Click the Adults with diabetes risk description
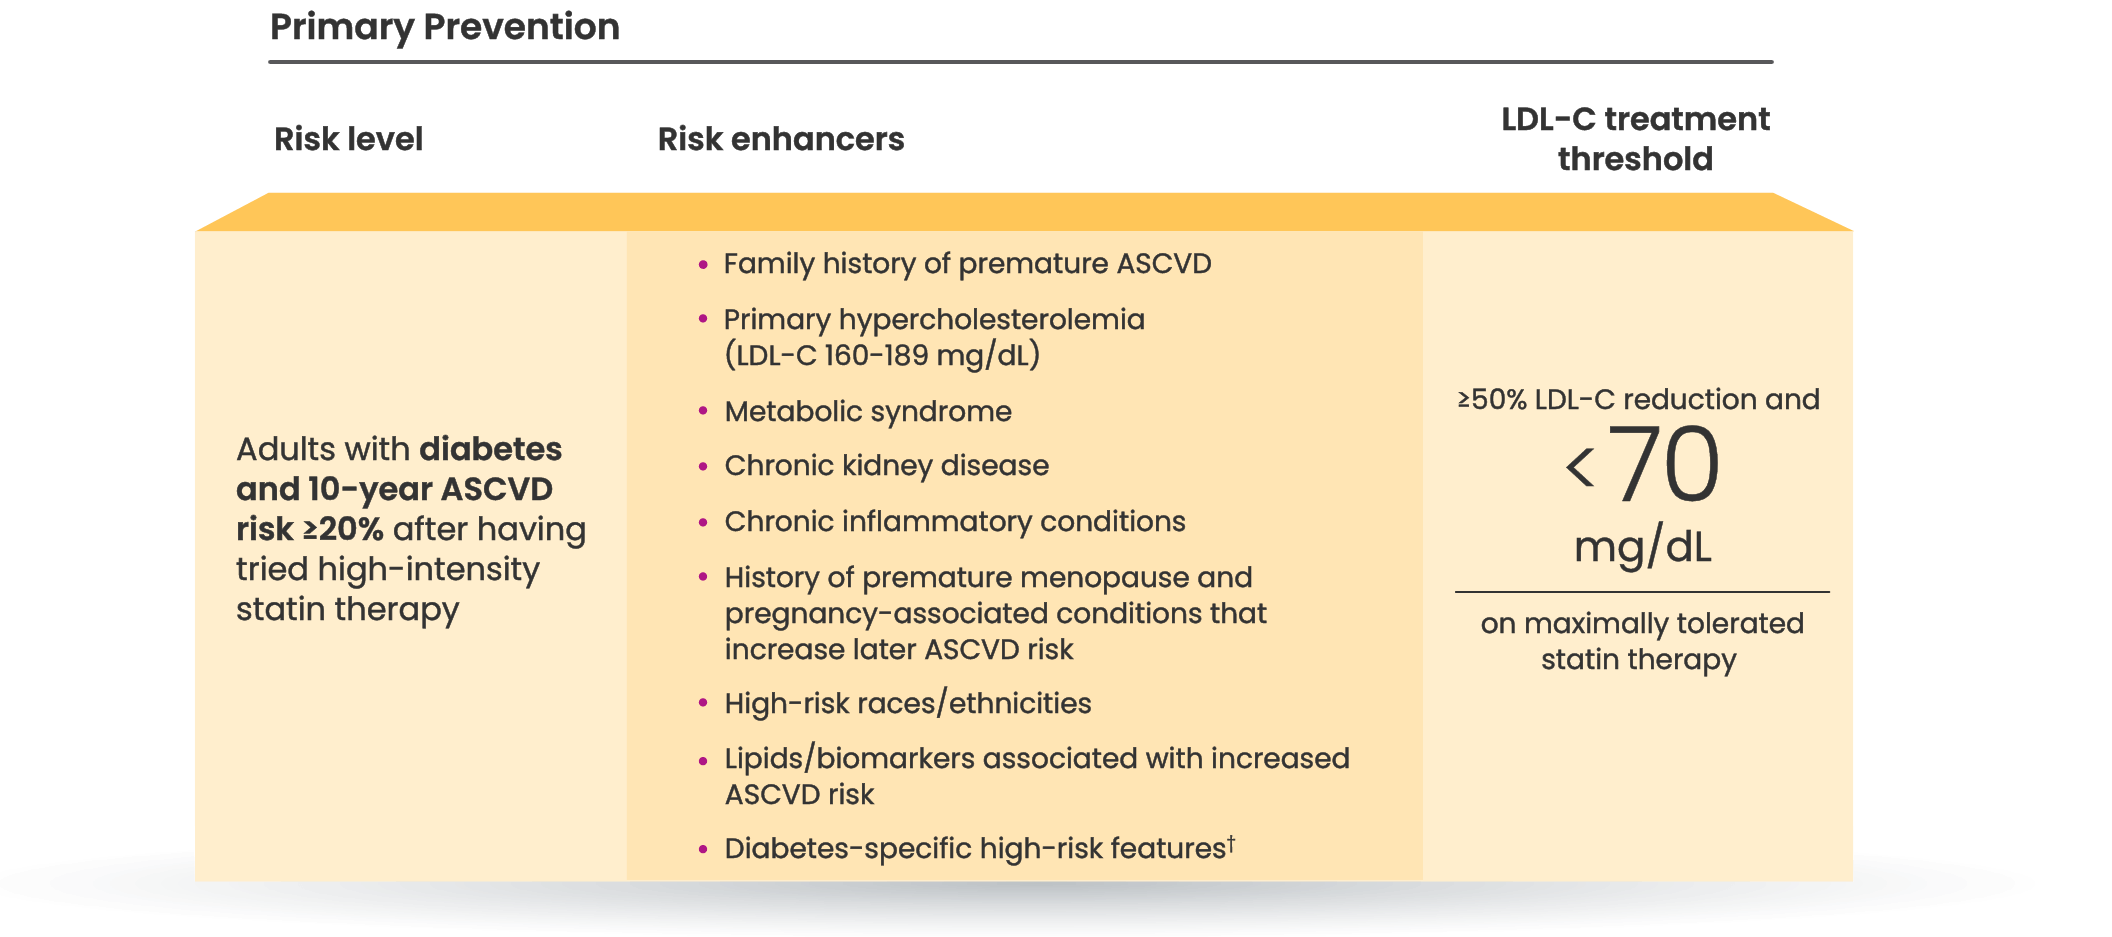This screenshot has height=937, width=2112. [x=410, y=529]
